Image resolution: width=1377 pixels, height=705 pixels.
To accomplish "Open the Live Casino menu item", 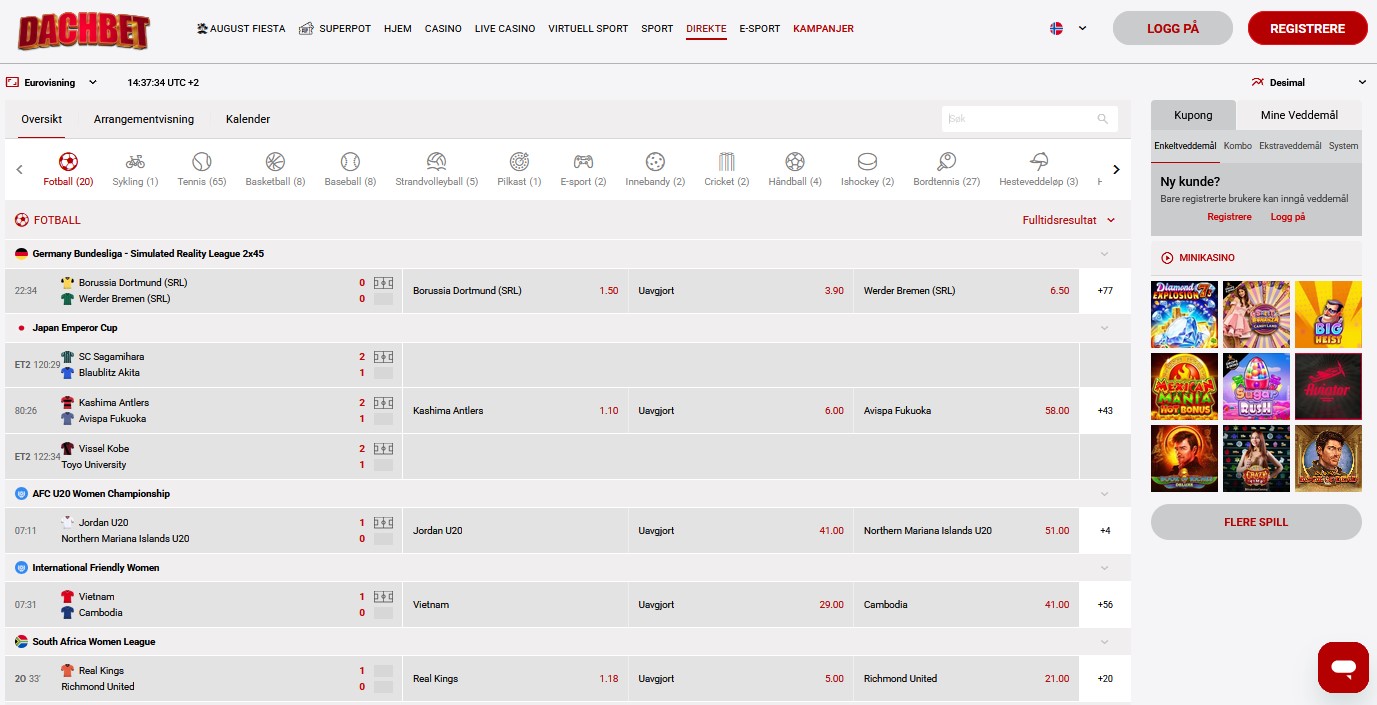I will point(505,29).
